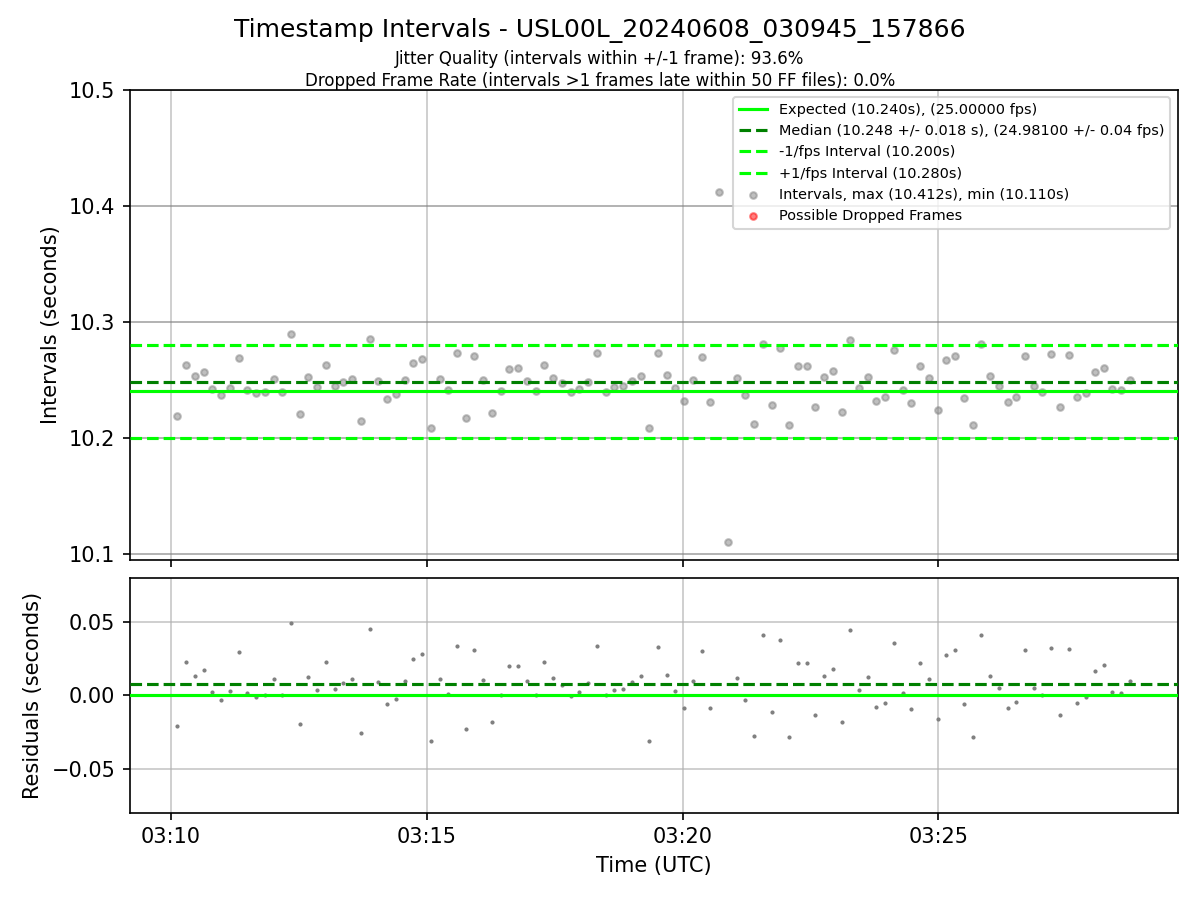Select the Jitter Quality 93.6% subtitle line
This screenshot has width=1200, height=900.
pos(600,59)
